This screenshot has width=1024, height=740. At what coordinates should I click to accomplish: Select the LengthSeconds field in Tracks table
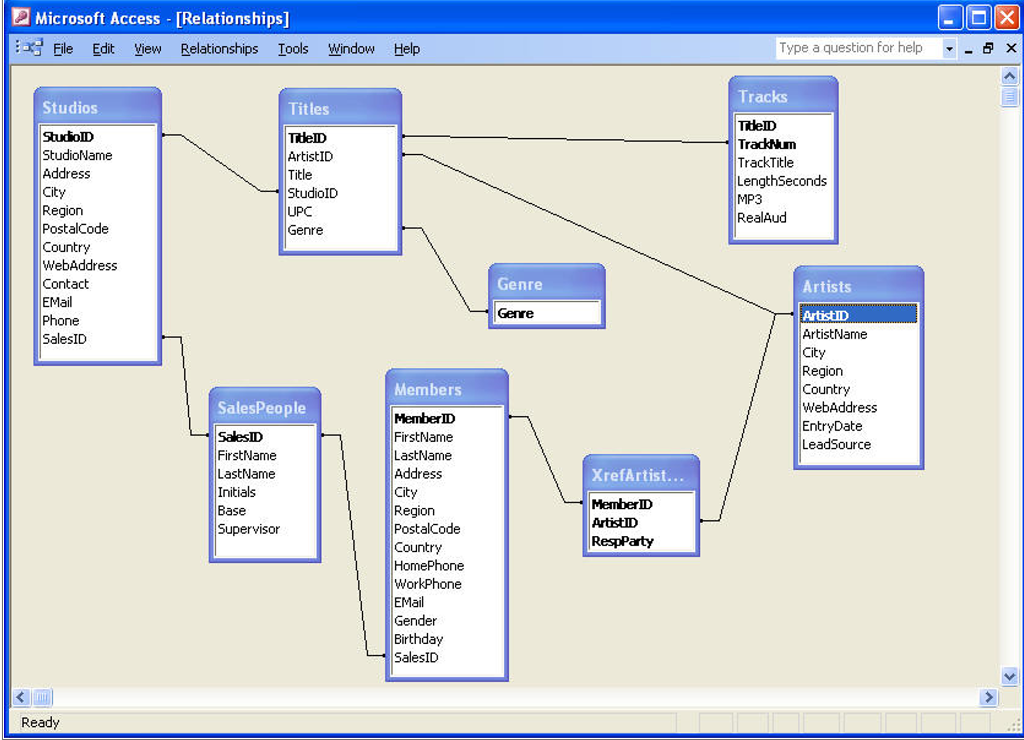coord(783,180)
